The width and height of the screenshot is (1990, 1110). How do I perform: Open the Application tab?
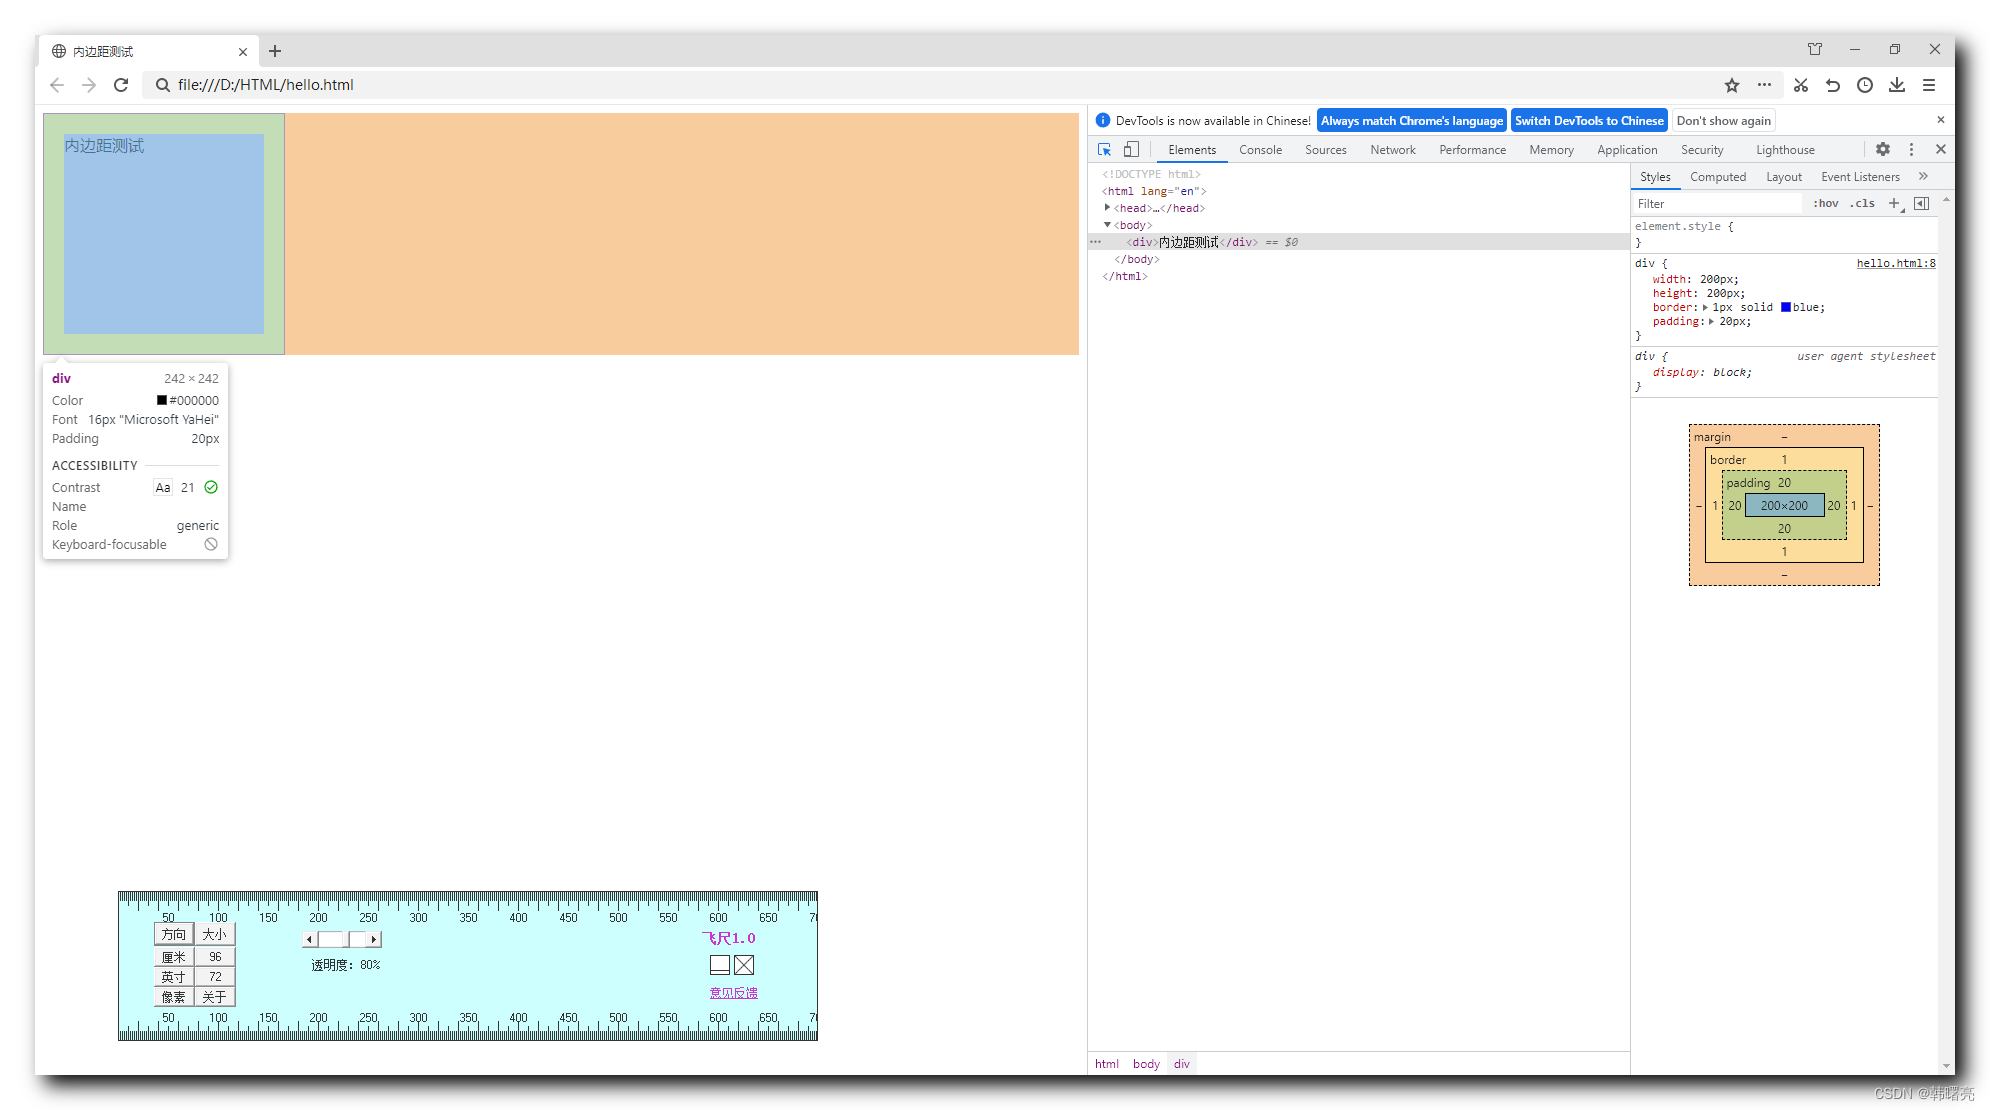(1627, 150)
